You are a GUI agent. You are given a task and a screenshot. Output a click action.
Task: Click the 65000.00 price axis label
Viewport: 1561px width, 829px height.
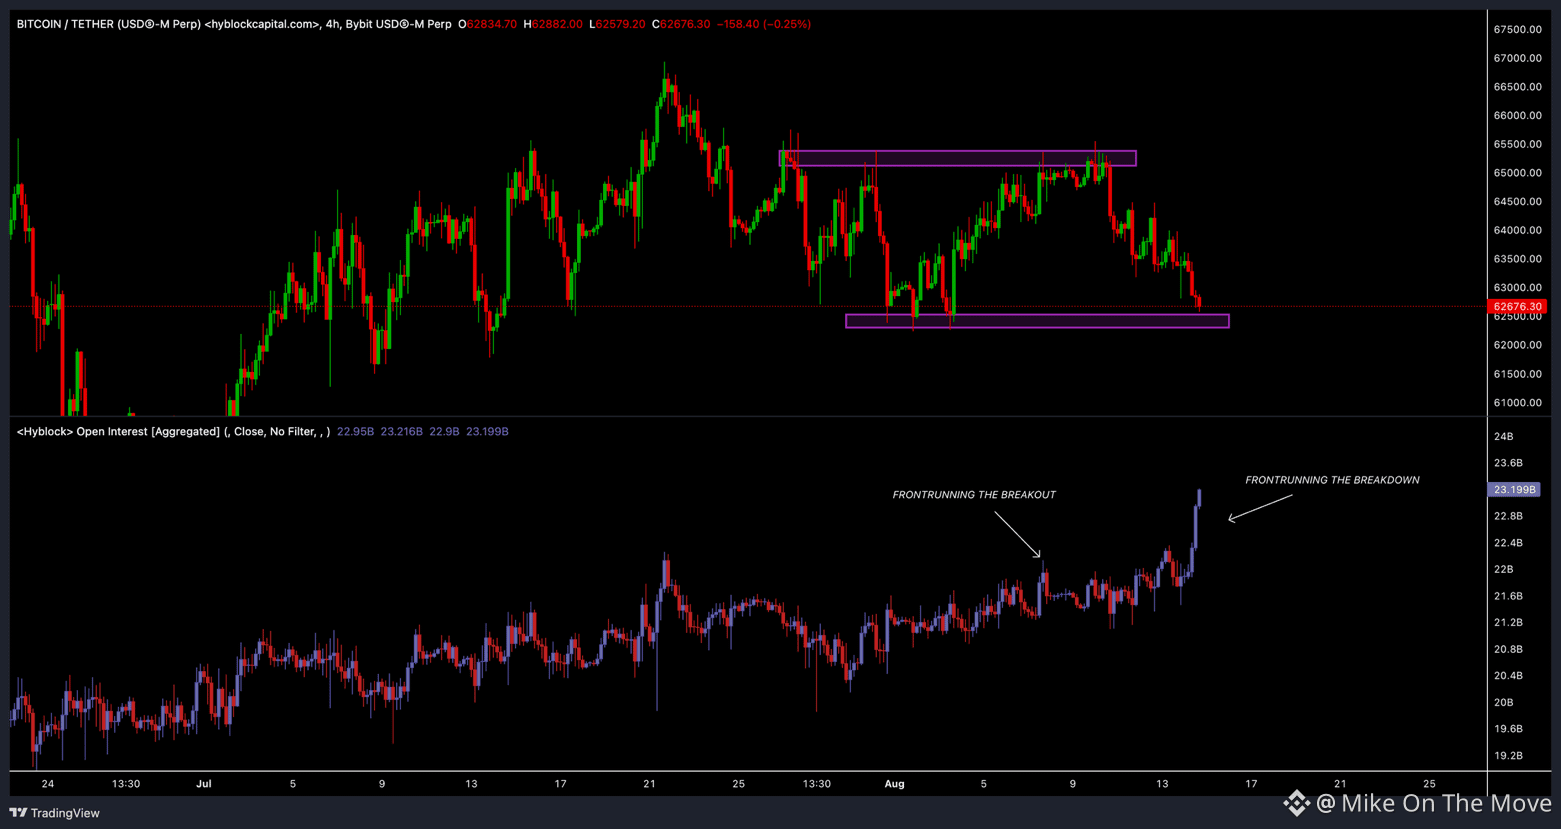coord(1517,173)
